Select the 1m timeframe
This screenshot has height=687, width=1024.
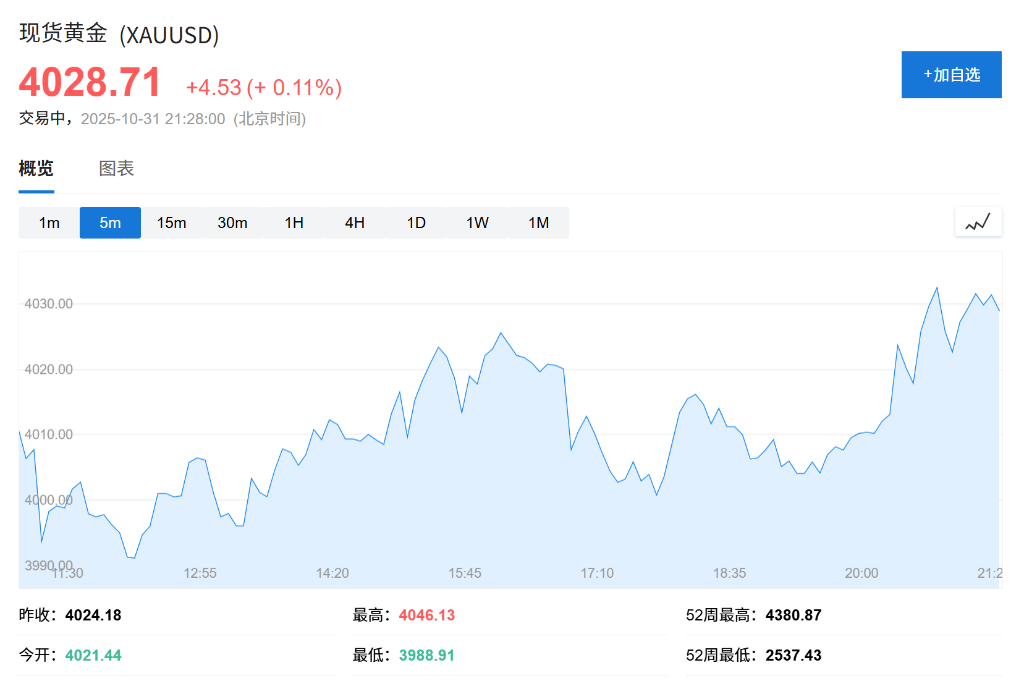[47, 222]
